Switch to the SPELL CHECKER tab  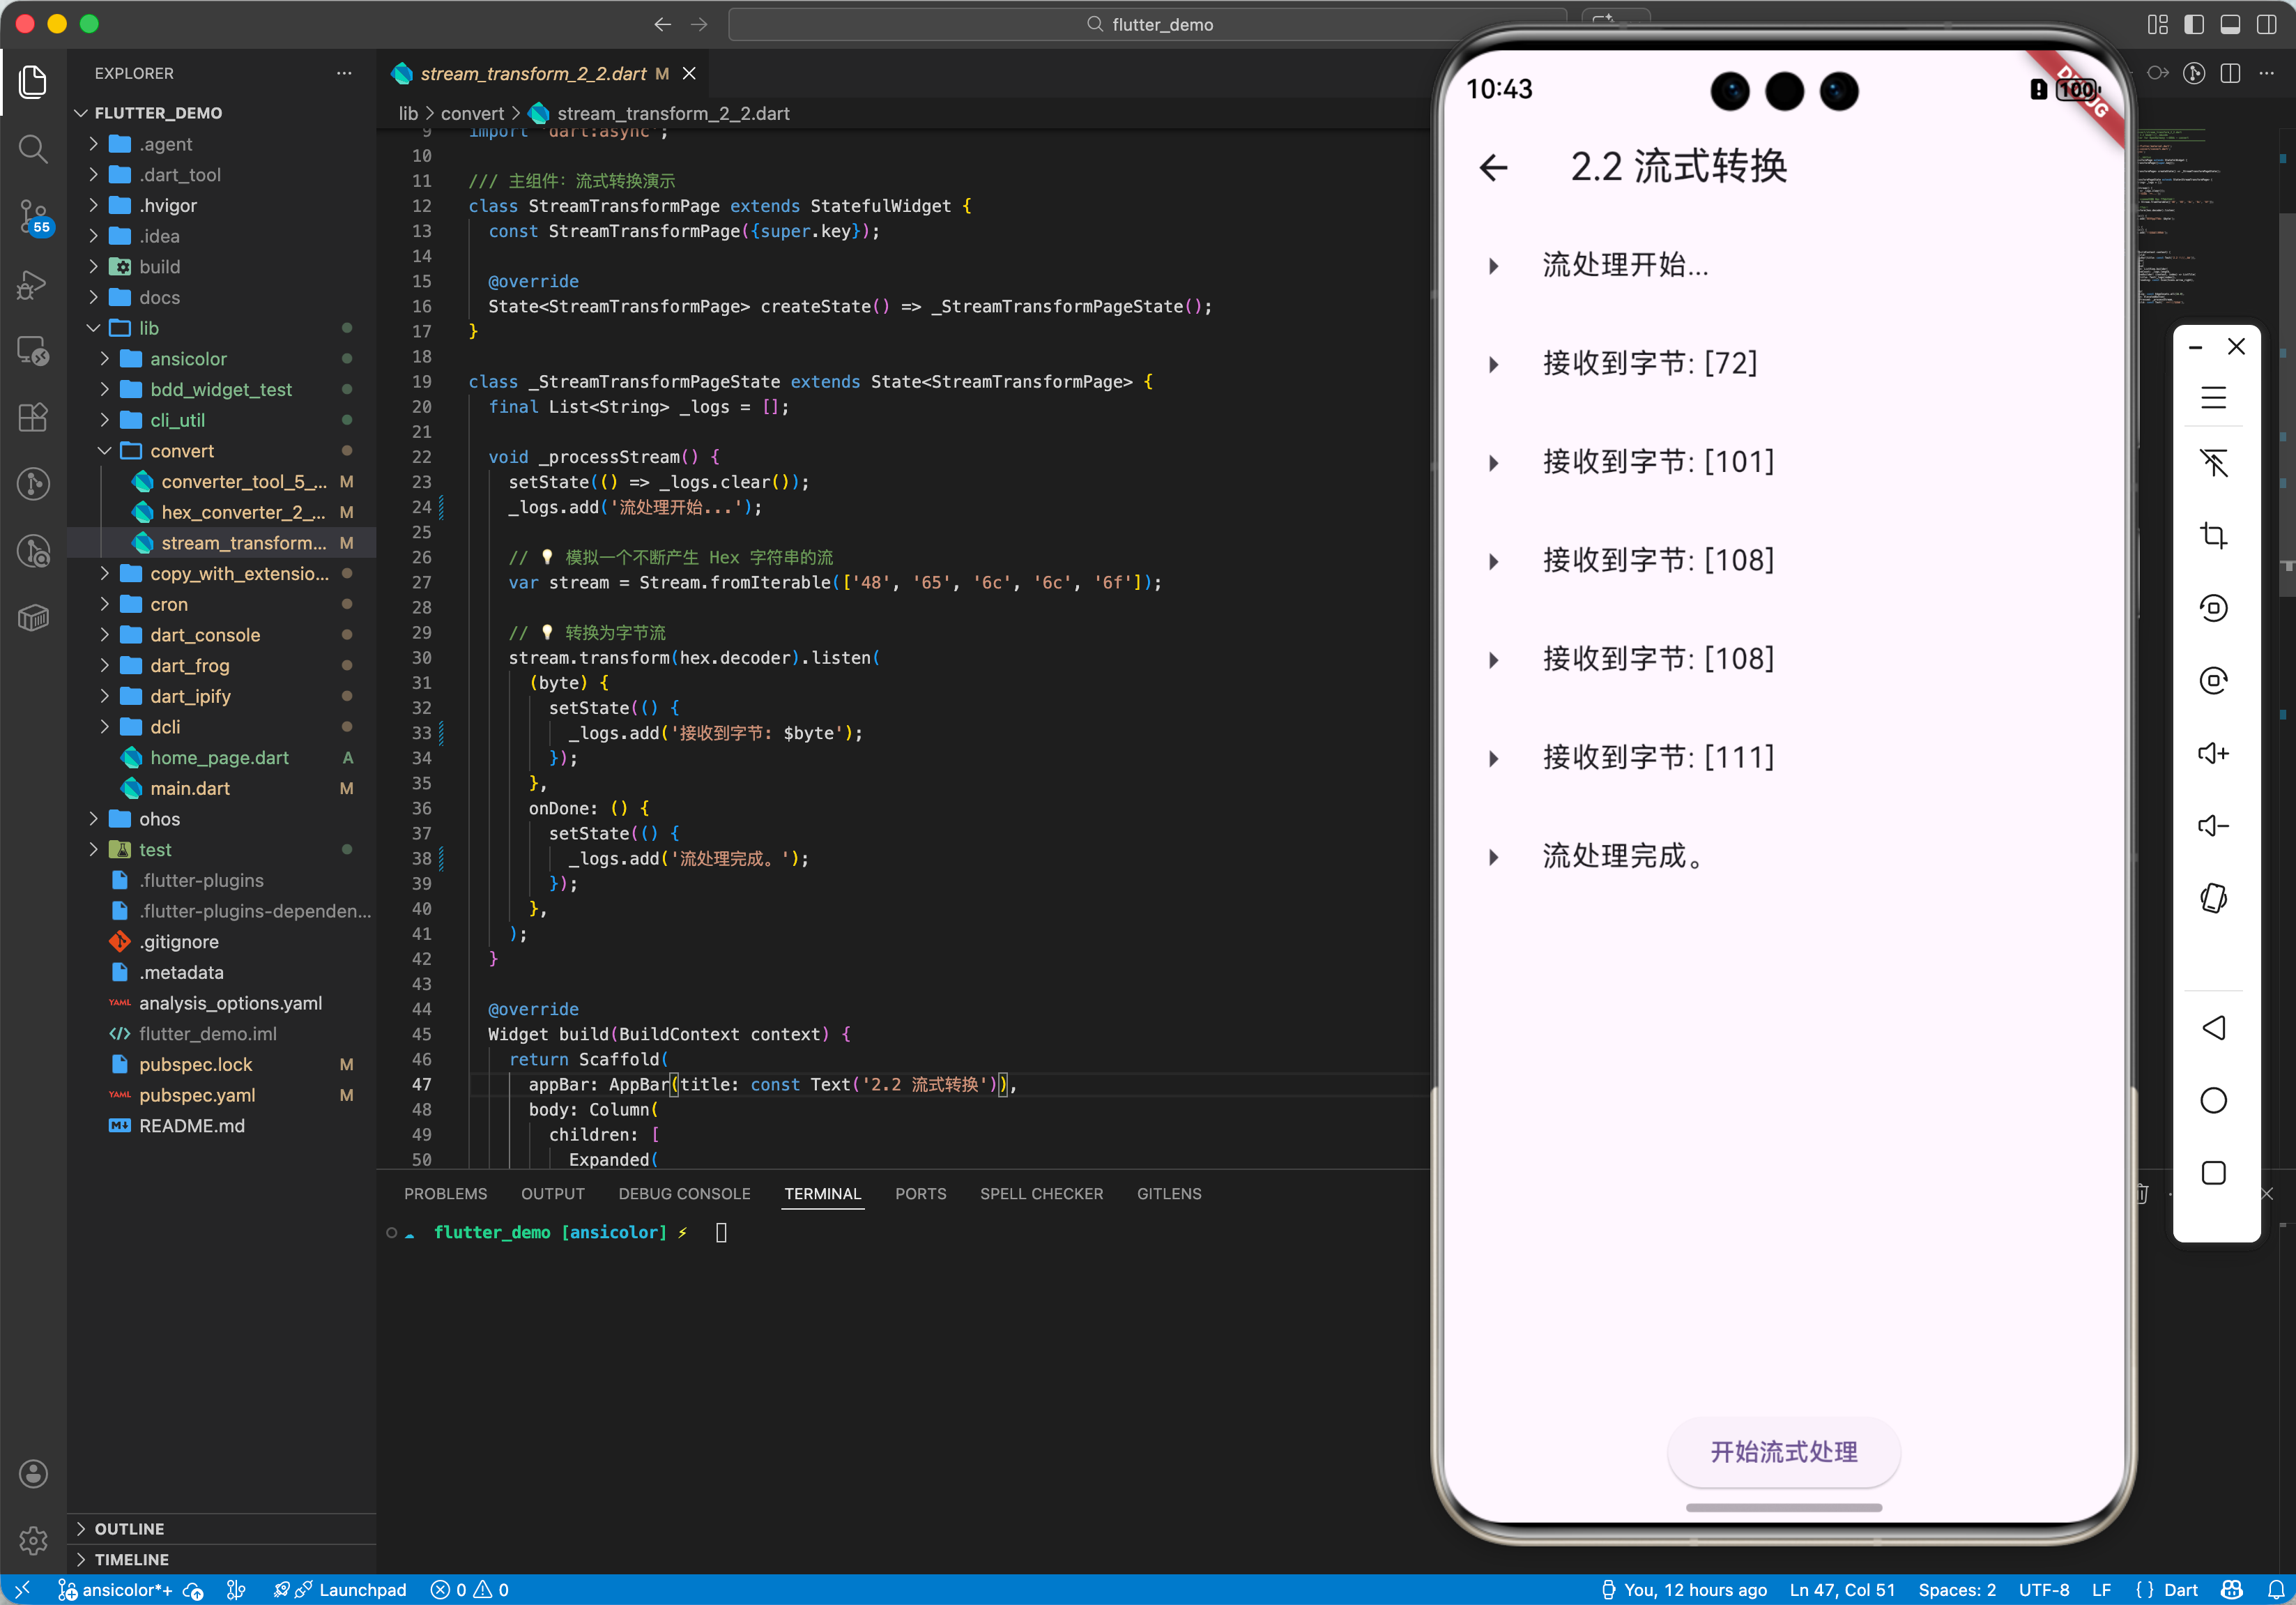1041,1193
